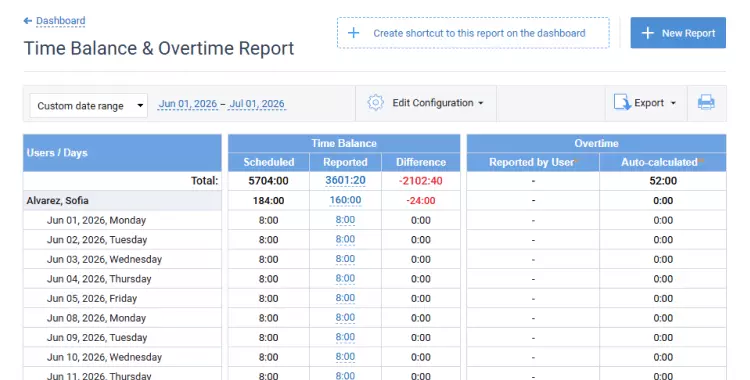
Task: Open the Dashboard link
Action: tap(61, 21)
